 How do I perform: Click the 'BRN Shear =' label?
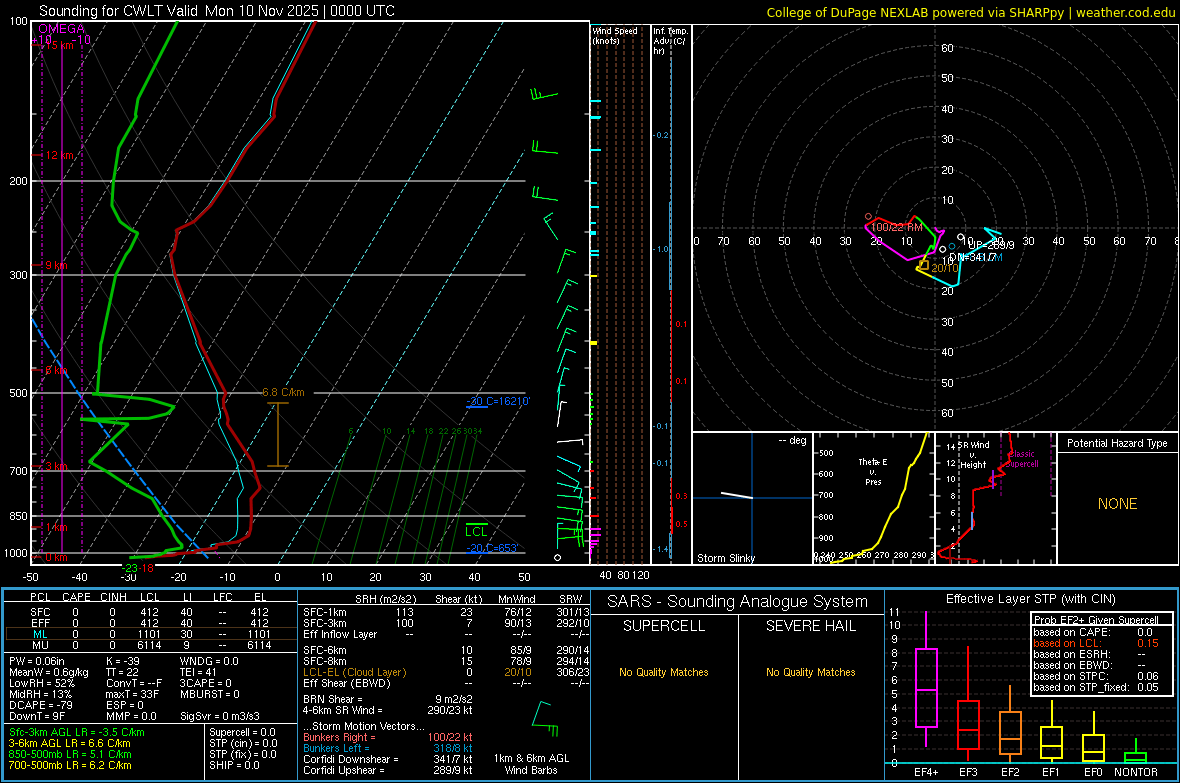333,699
